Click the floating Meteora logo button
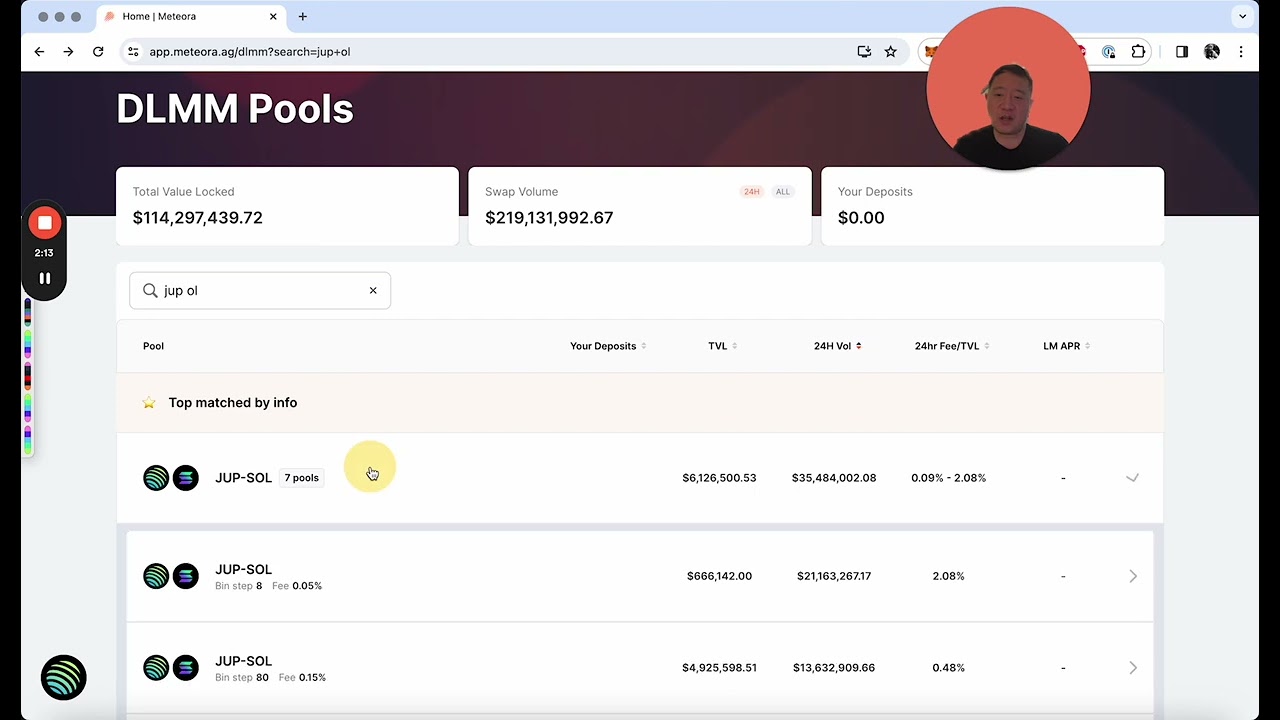1280x720 pixels. (x=64, y=678)
